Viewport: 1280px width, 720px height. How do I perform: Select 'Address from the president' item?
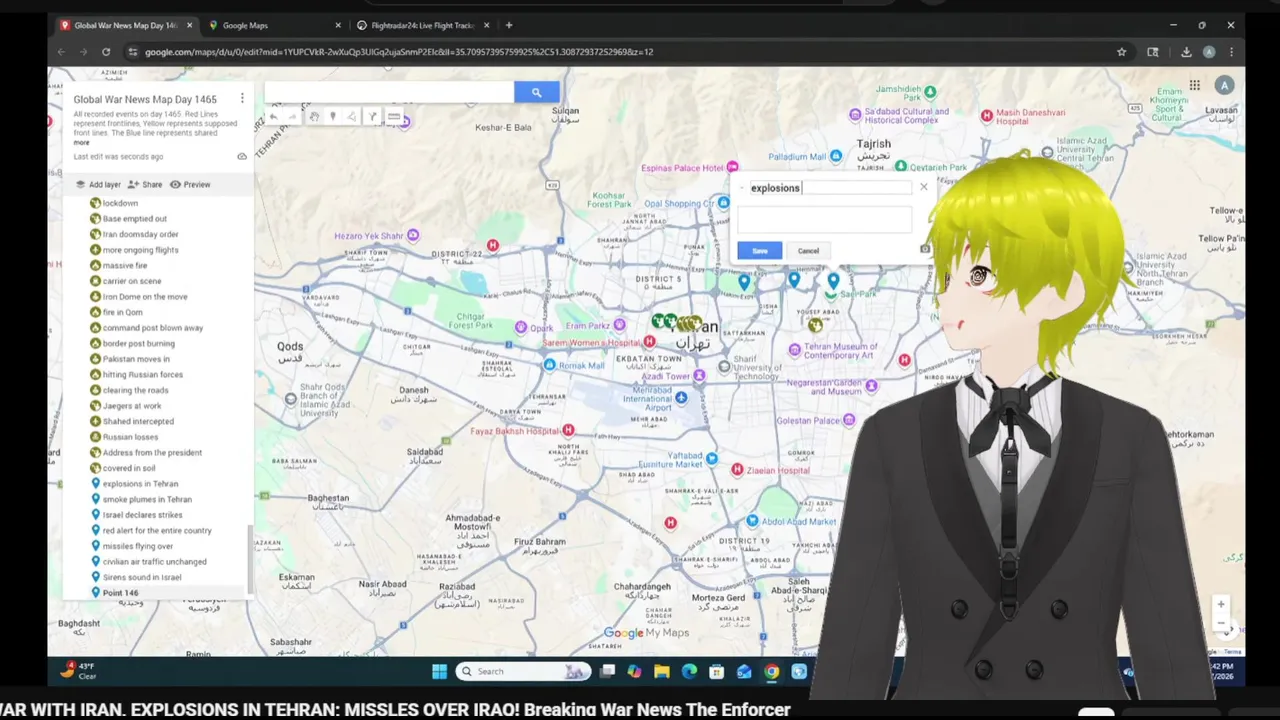click(x=152, y=452)
